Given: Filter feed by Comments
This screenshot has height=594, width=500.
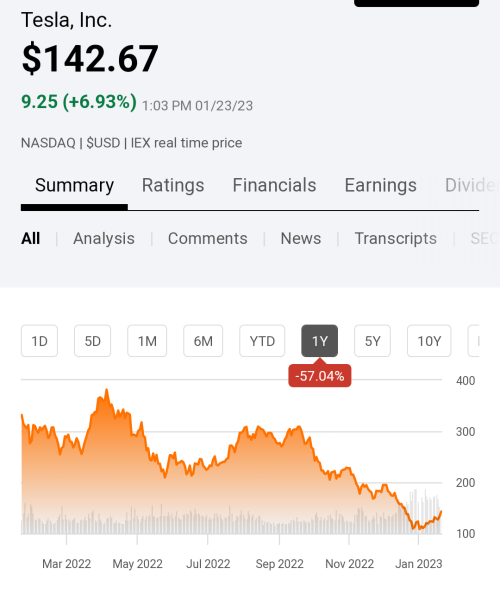Looking at the screenshot, I should click(208, 239).
